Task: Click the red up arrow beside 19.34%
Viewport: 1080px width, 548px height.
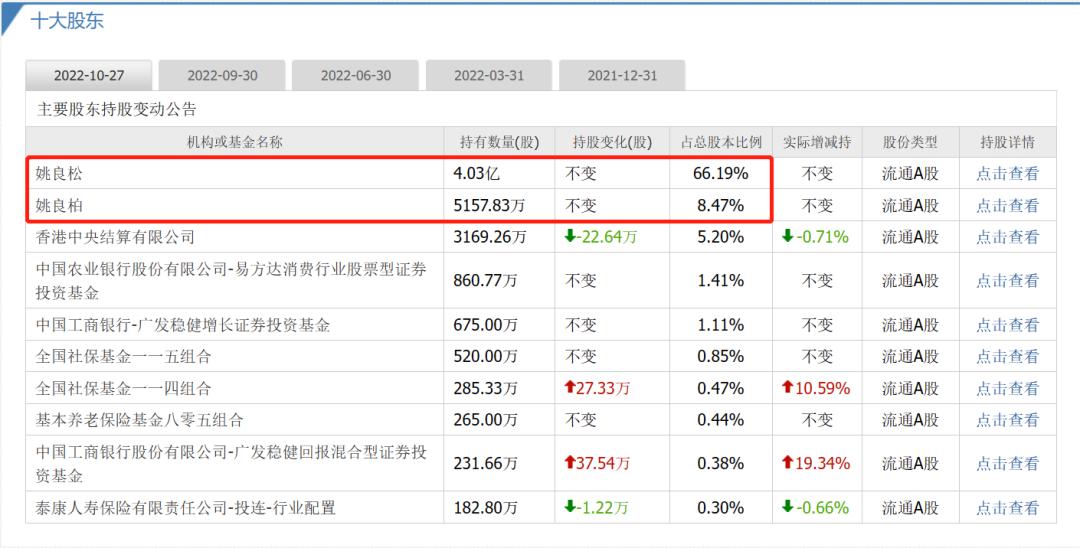Action: tap(788, 463)
